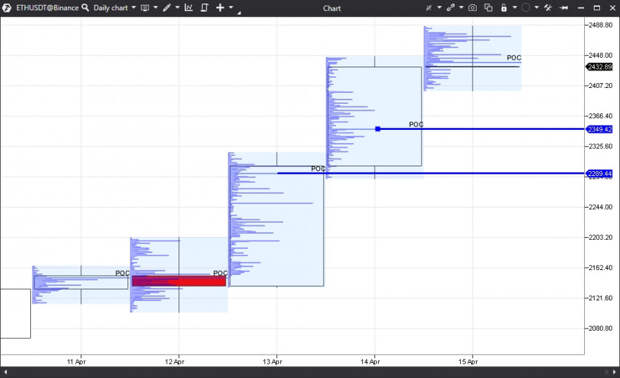Image resolution: width=620 pixels, height=378 pixels.
Task: Toggle the dim circle indicator in toolbar
Action: [x=525, y=8]
